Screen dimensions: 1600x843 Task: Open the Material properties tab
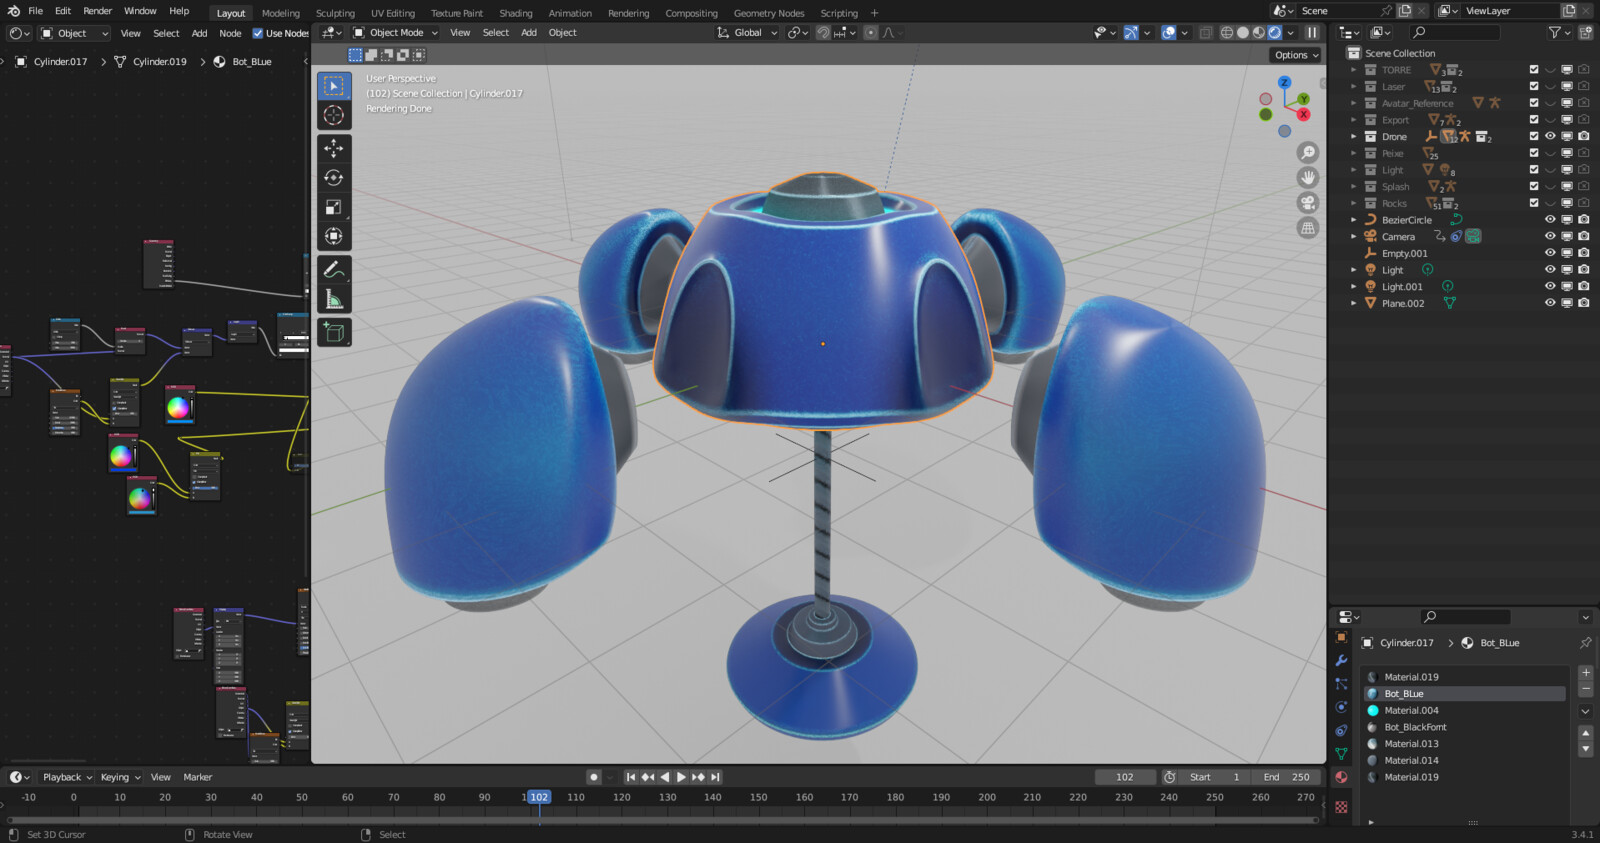click(1341, 777)
